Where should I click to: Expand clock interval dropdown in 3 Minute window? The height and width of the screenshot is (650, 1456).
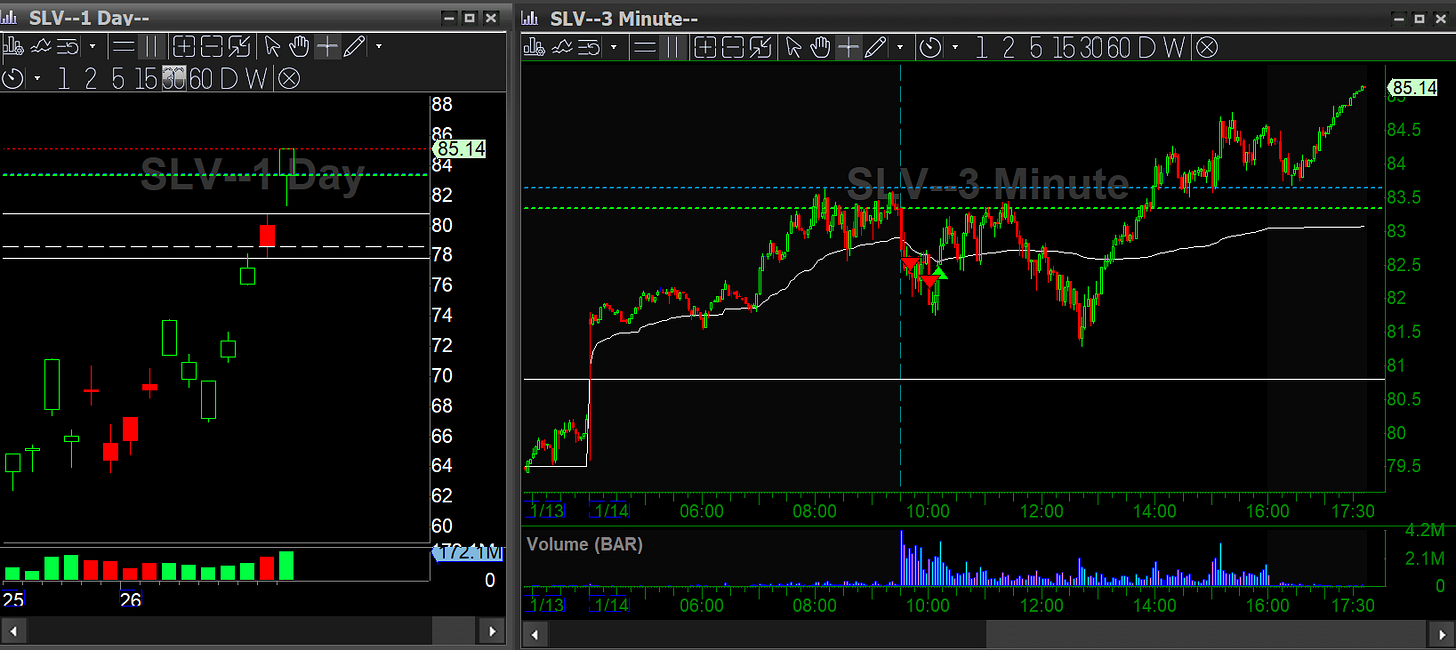click(x=954, y=46)
